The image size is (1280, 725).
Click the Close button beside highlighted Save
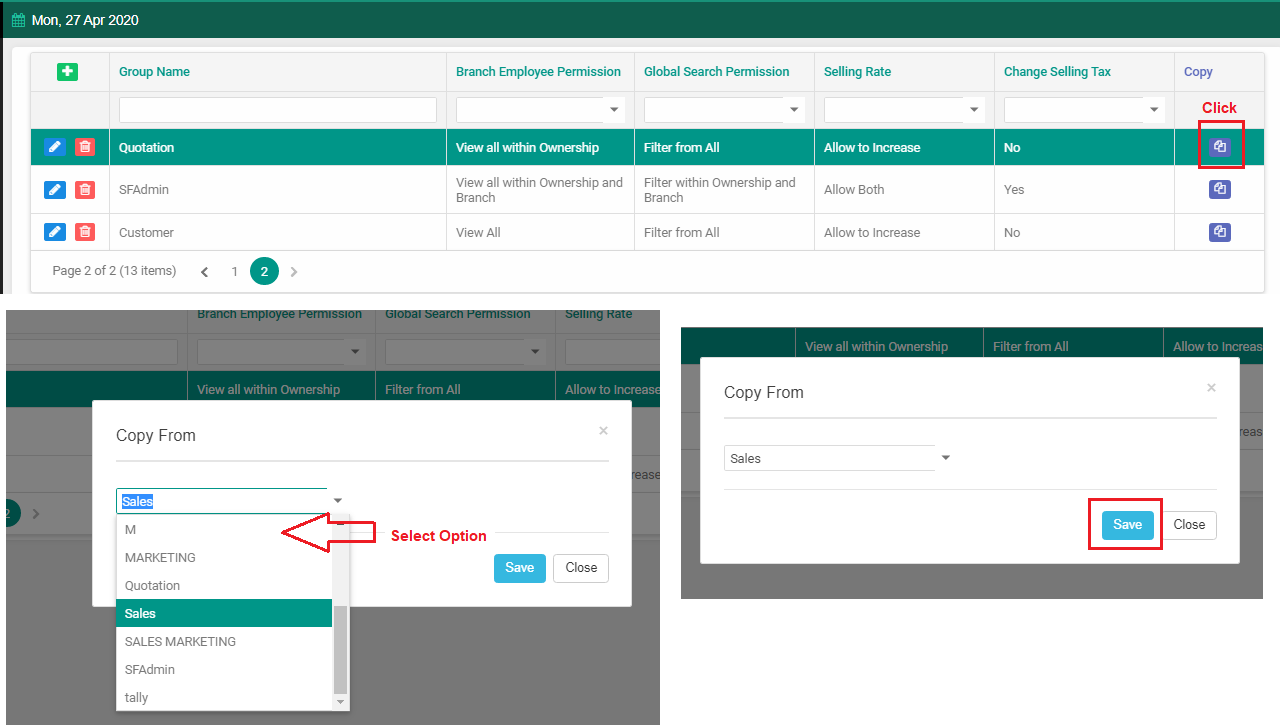pyautogui.click(x=1189, y=525)
